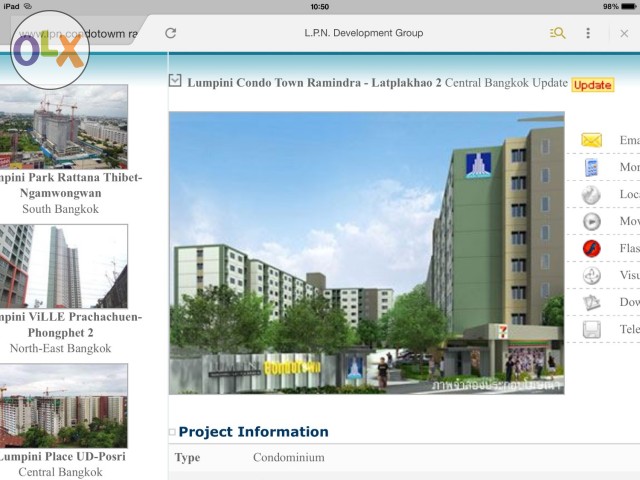Expand the Project Information section header
Viewport: 640px width, 480px height.
[x=252, y=432]
